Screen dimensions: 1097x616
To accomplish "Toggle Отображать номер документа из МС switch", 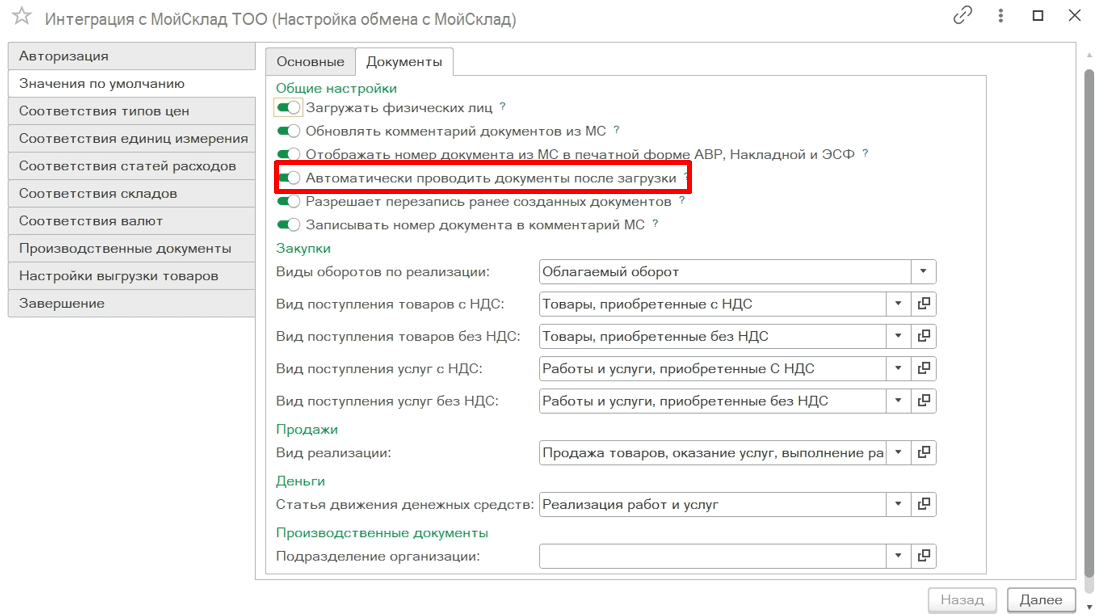I will coord(288,154).
